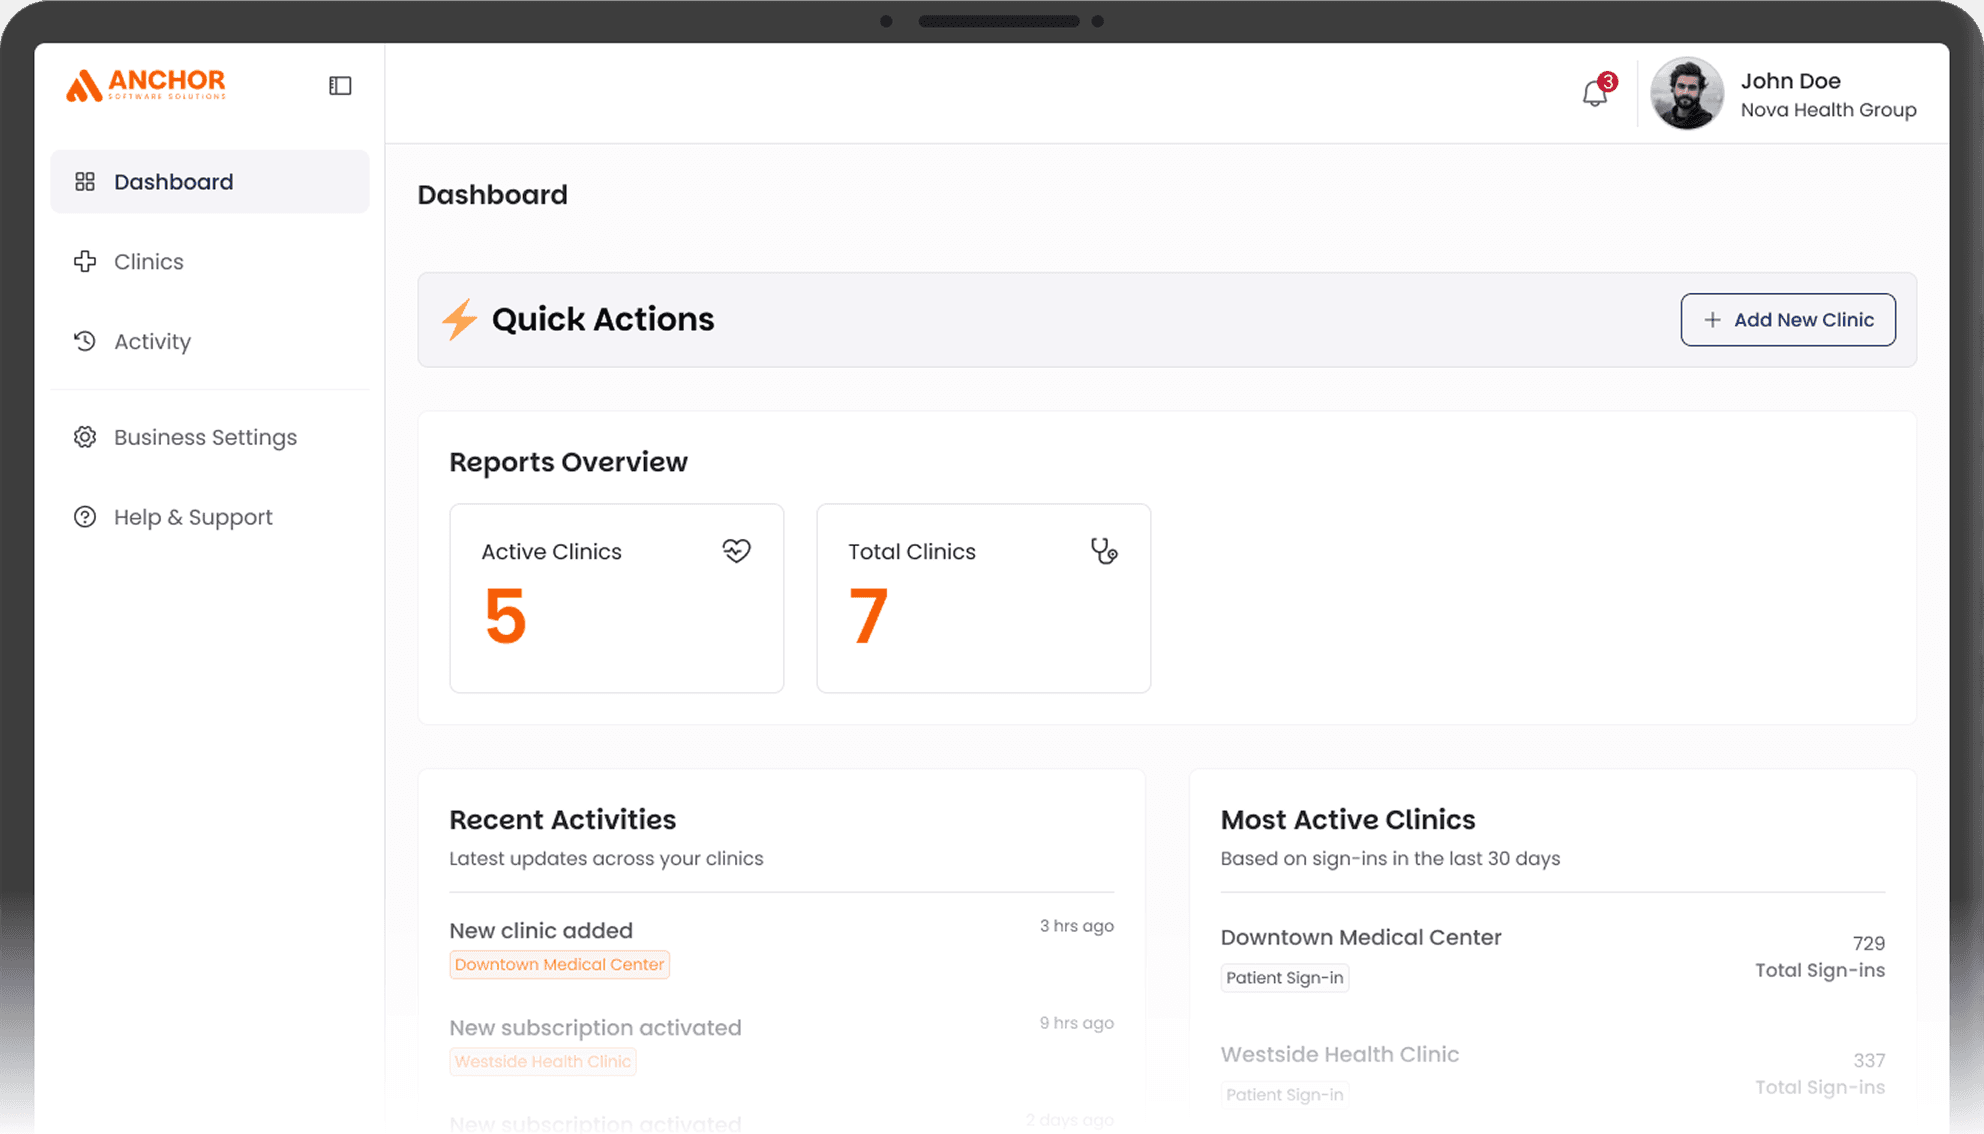
Task: Click the heart pulse icon on Active Clinics
Action: [x=737, y=551]
